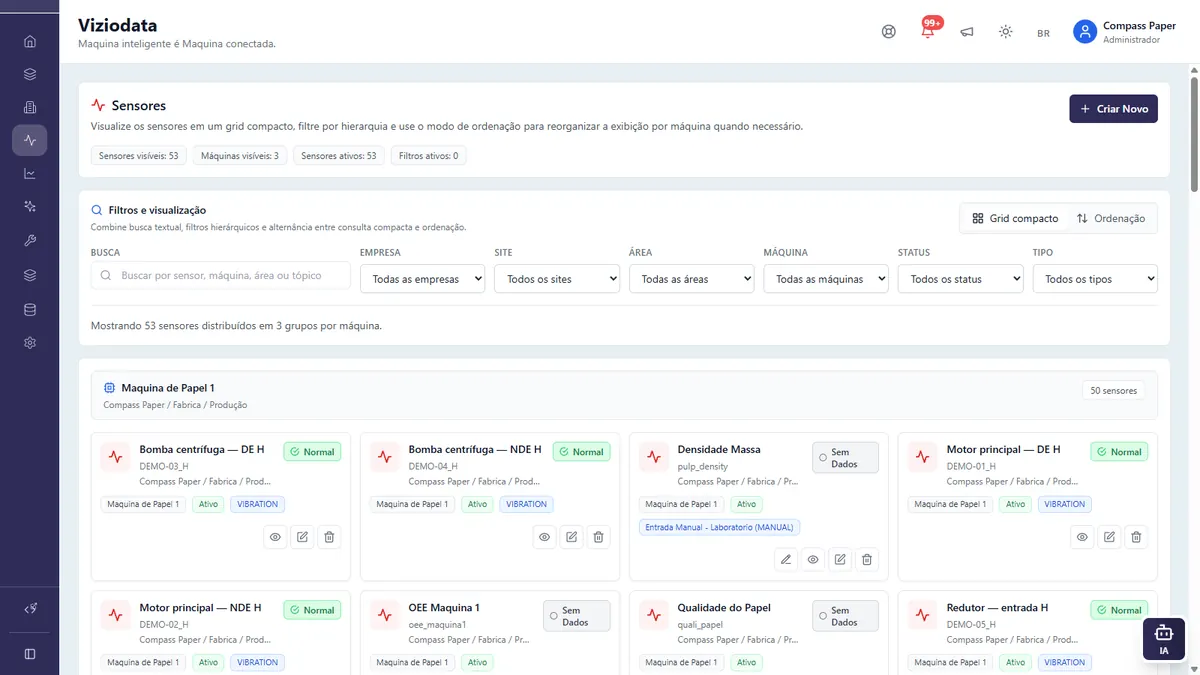Open the Todos os status dropdown
This screenshot has width=1200, height=675.
tap(960, 279)
